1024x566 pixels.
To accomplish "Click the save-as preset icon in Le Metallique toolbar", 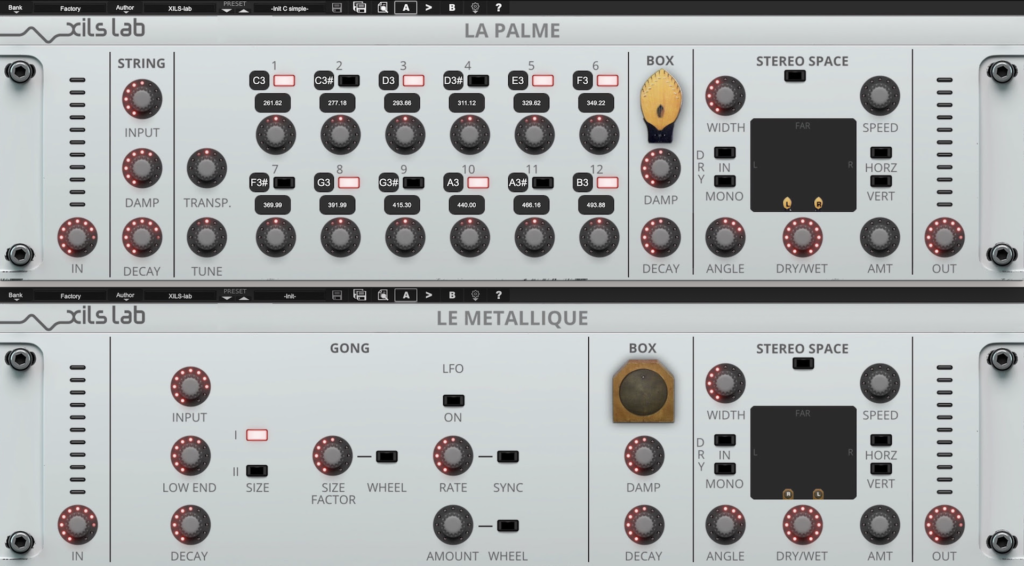I will [x=359, y=296].
